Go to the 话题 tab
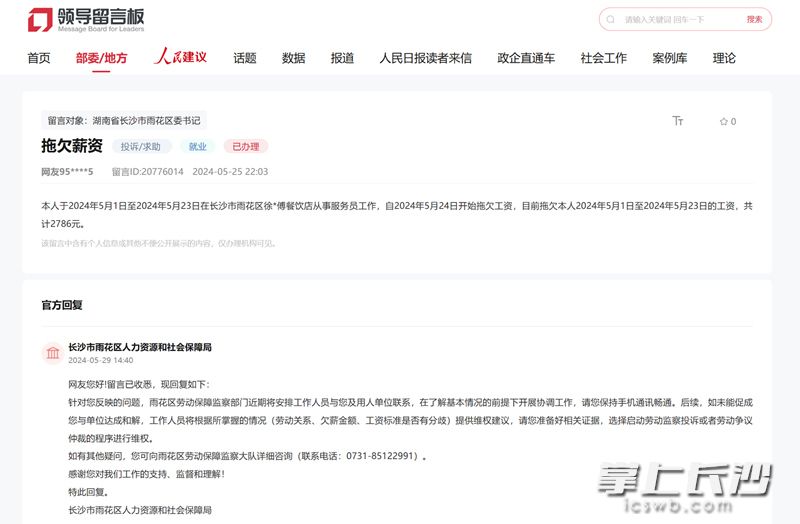This screenshot has width=800, height=524. (x=245, y=58)
